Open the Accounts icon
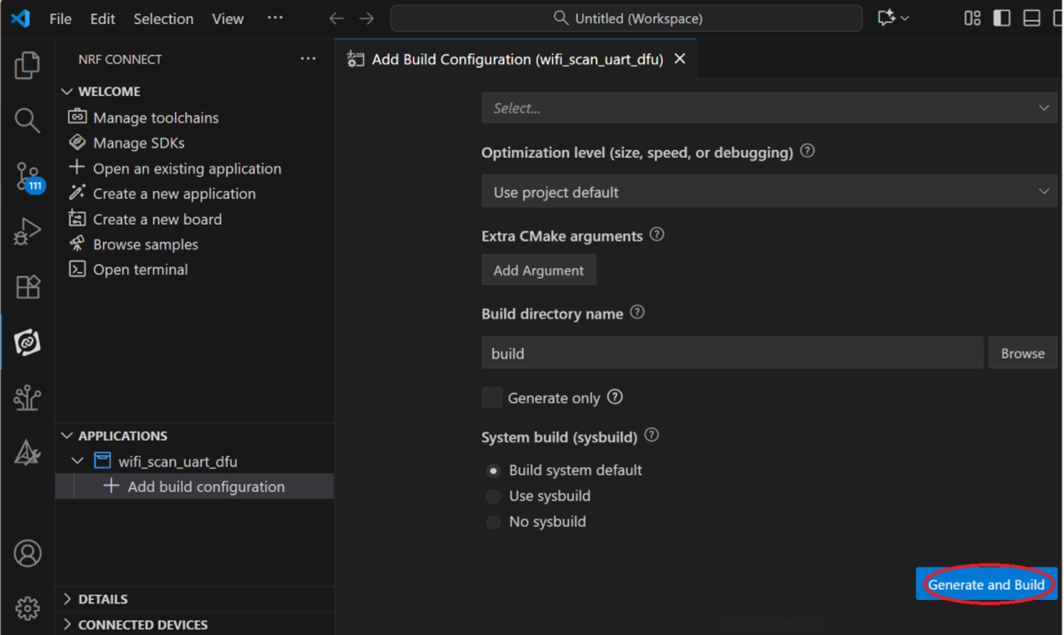Screen dimensions: 1064x635 [x=27, y=553]
